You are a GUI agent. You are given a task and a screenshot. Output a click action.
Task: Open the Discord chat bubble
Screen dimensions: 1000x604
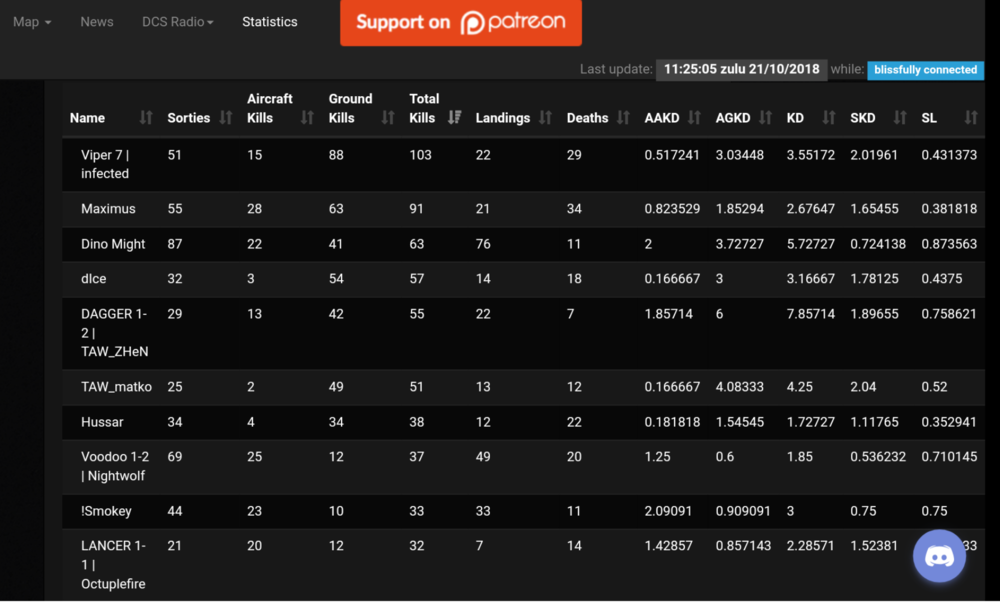click(x=939, y=556)
